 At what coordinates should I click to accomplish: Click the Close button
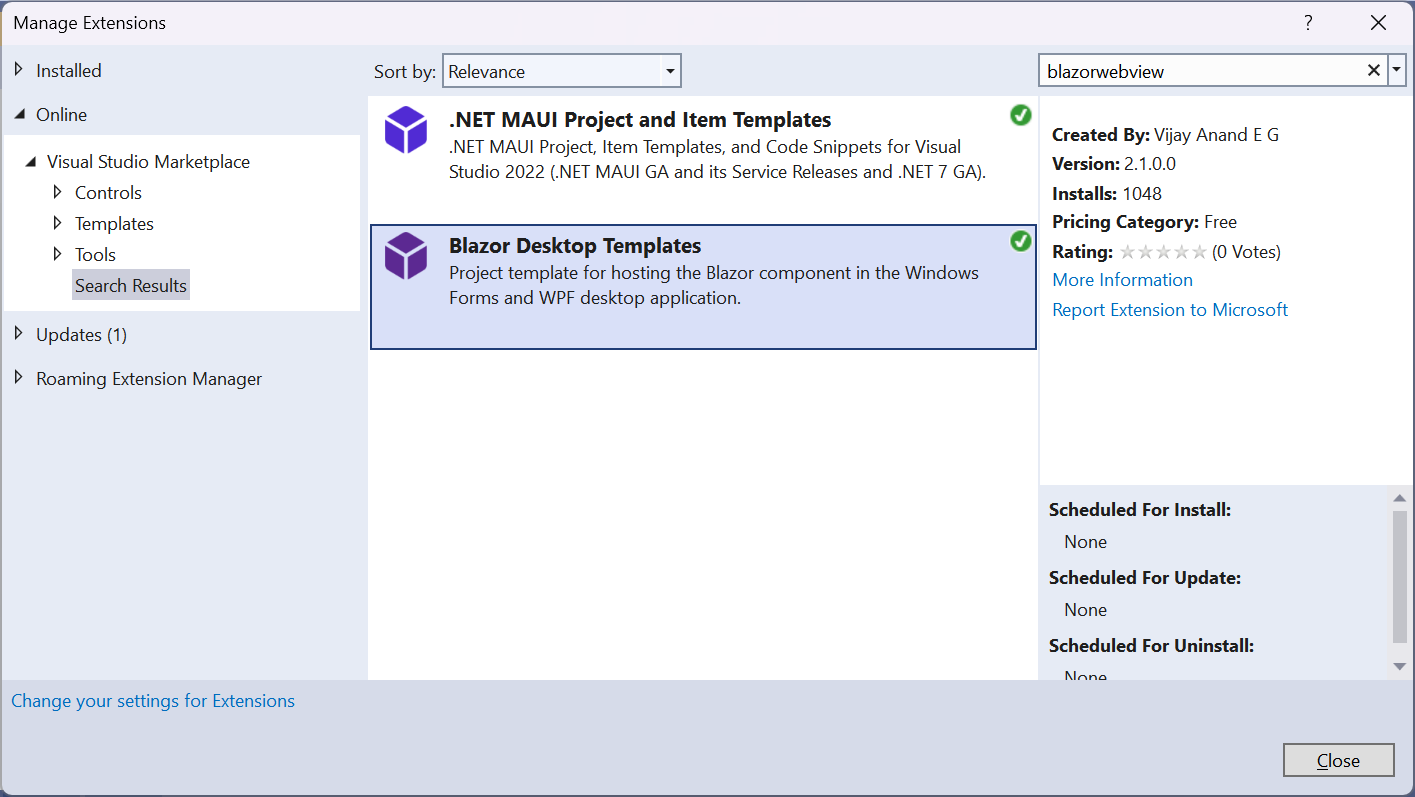(x=1338, y=760)
